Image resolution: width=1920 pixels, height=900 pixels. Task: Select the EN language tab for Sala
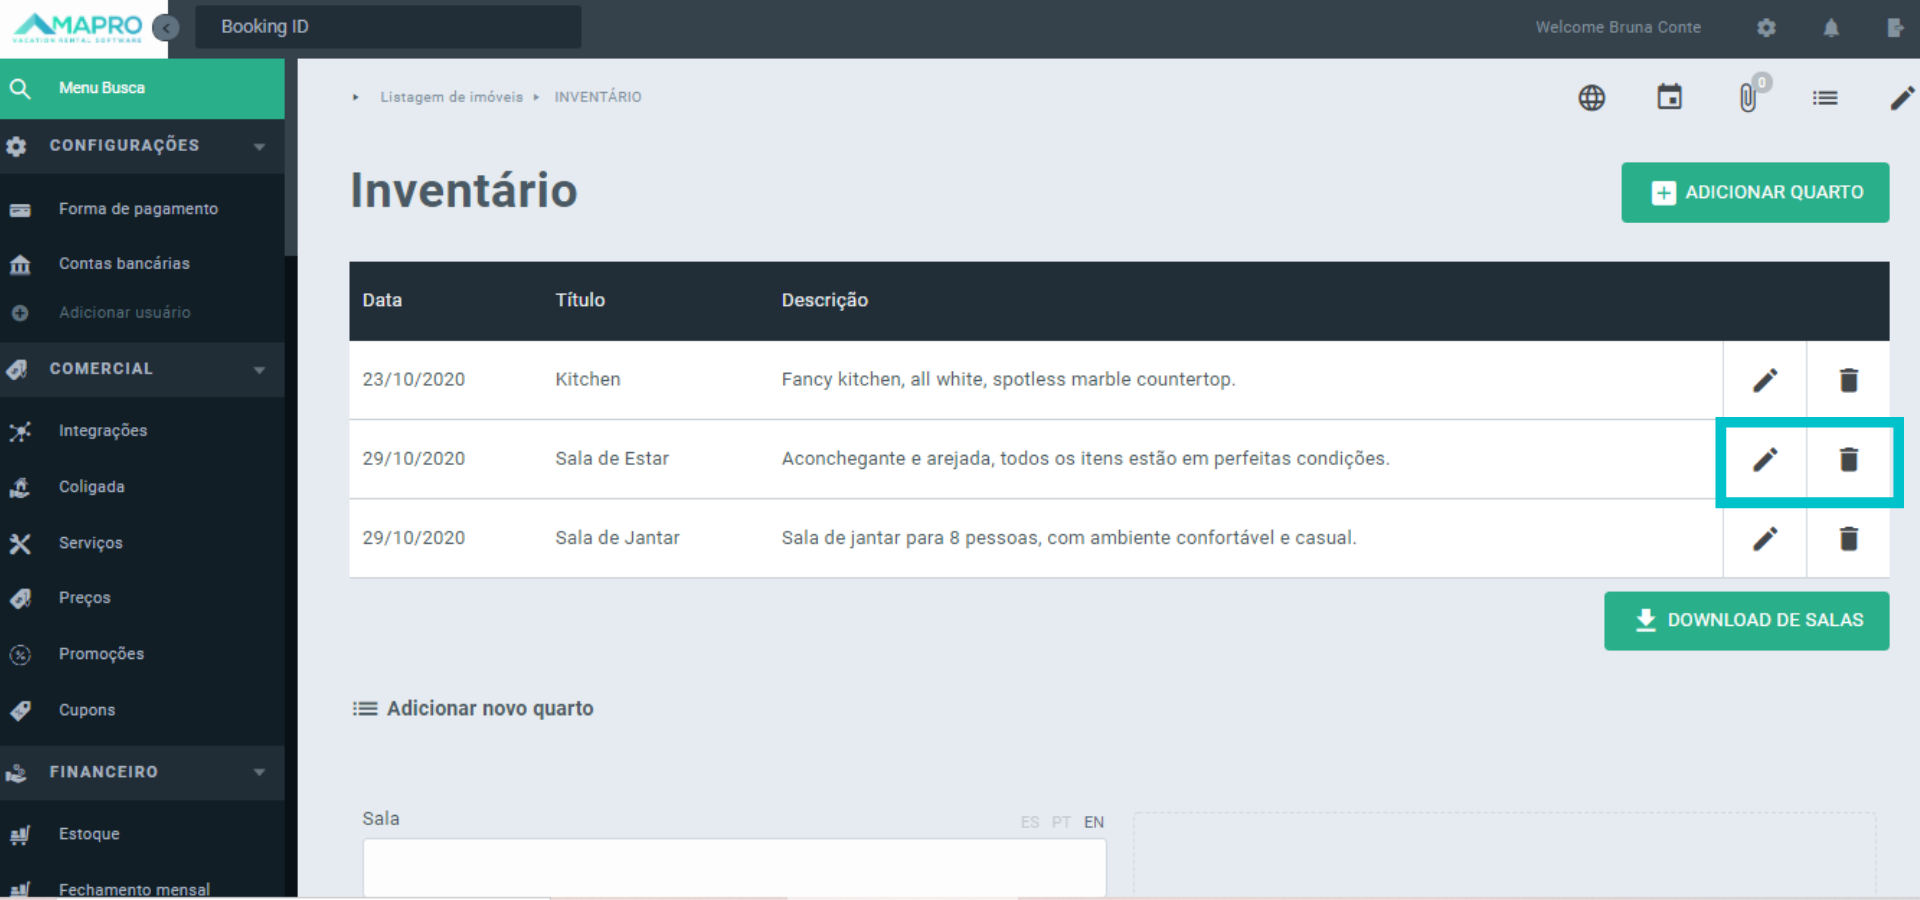pyautogui.click(x=1093, y=822)
